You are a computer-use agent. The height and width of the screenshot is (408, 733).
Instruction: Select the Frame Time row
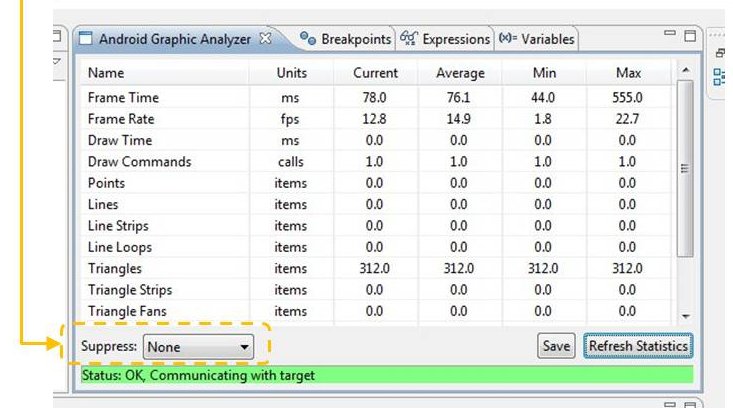(375, 97)
